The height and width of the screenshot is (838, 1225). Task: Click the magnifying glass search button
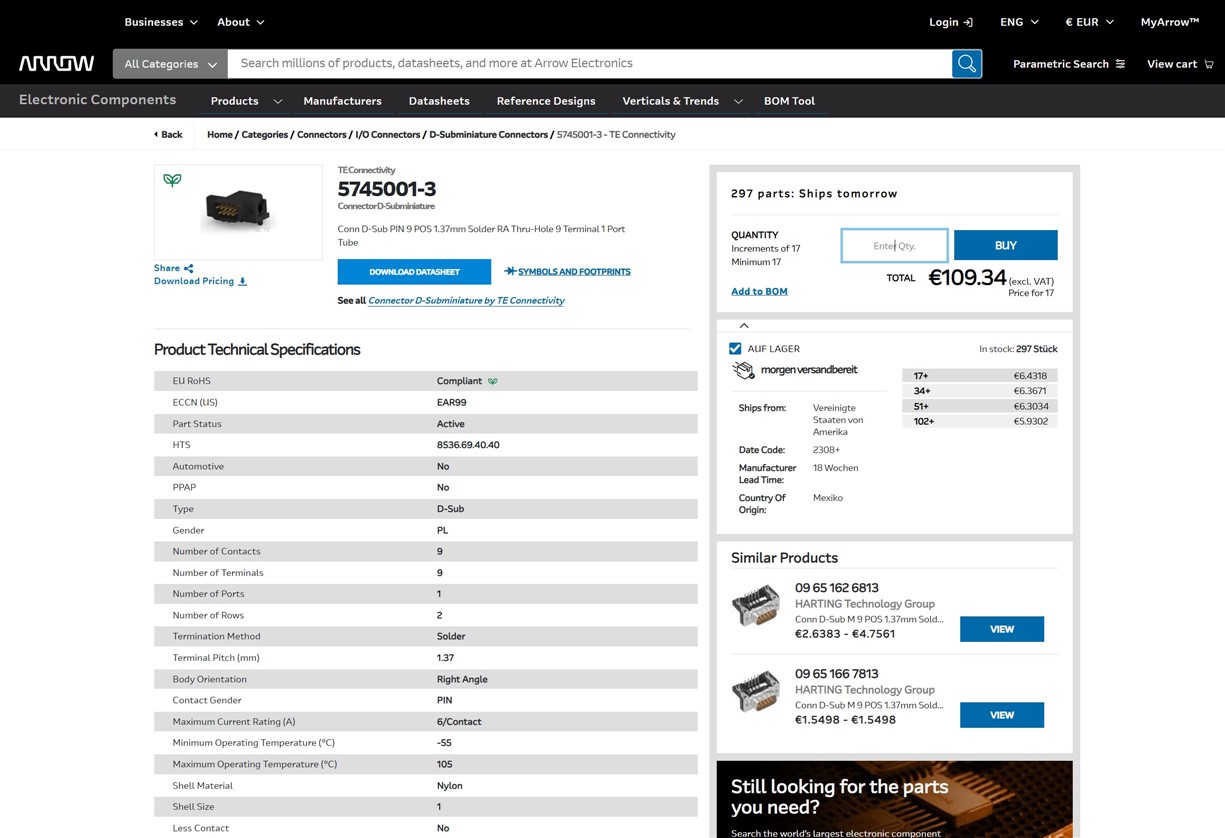pos(966,64)
